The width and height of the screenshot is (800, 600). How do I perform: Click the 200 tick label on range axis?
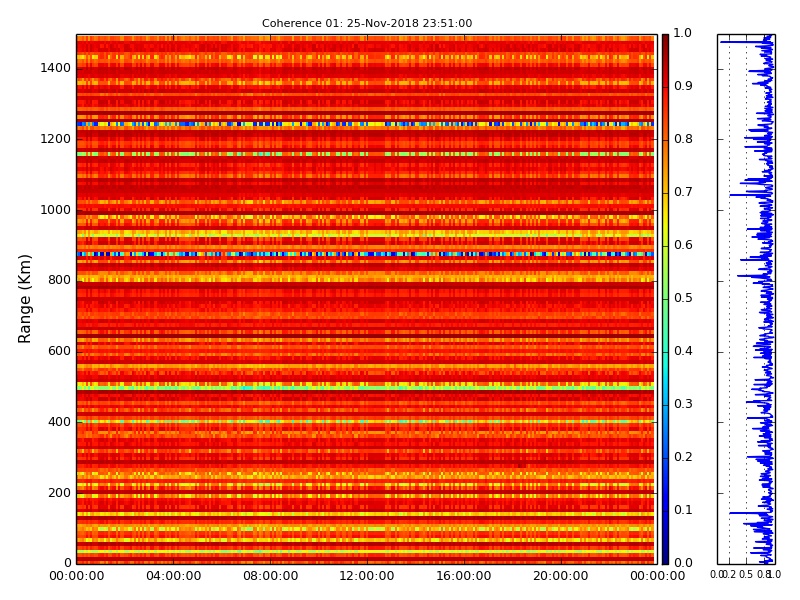point(60,493)
